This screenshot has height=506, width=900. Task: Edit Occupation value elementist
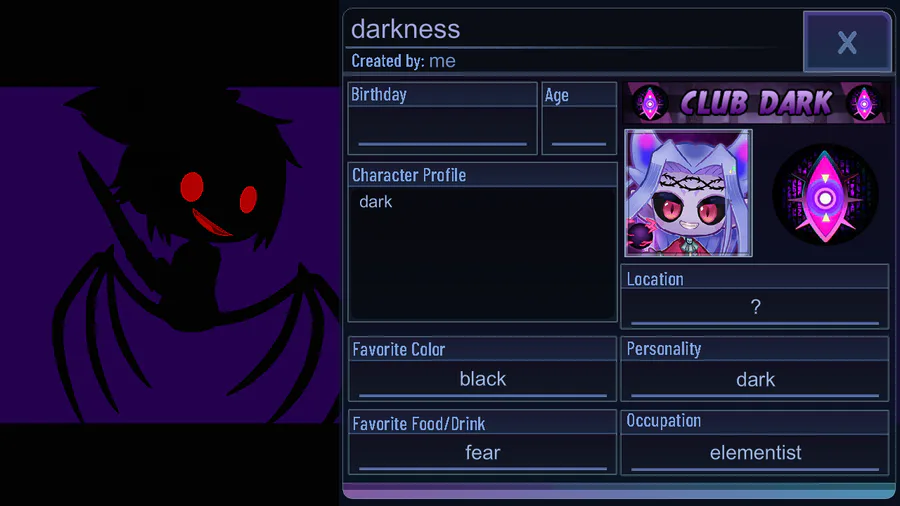(x=755, y=453)
